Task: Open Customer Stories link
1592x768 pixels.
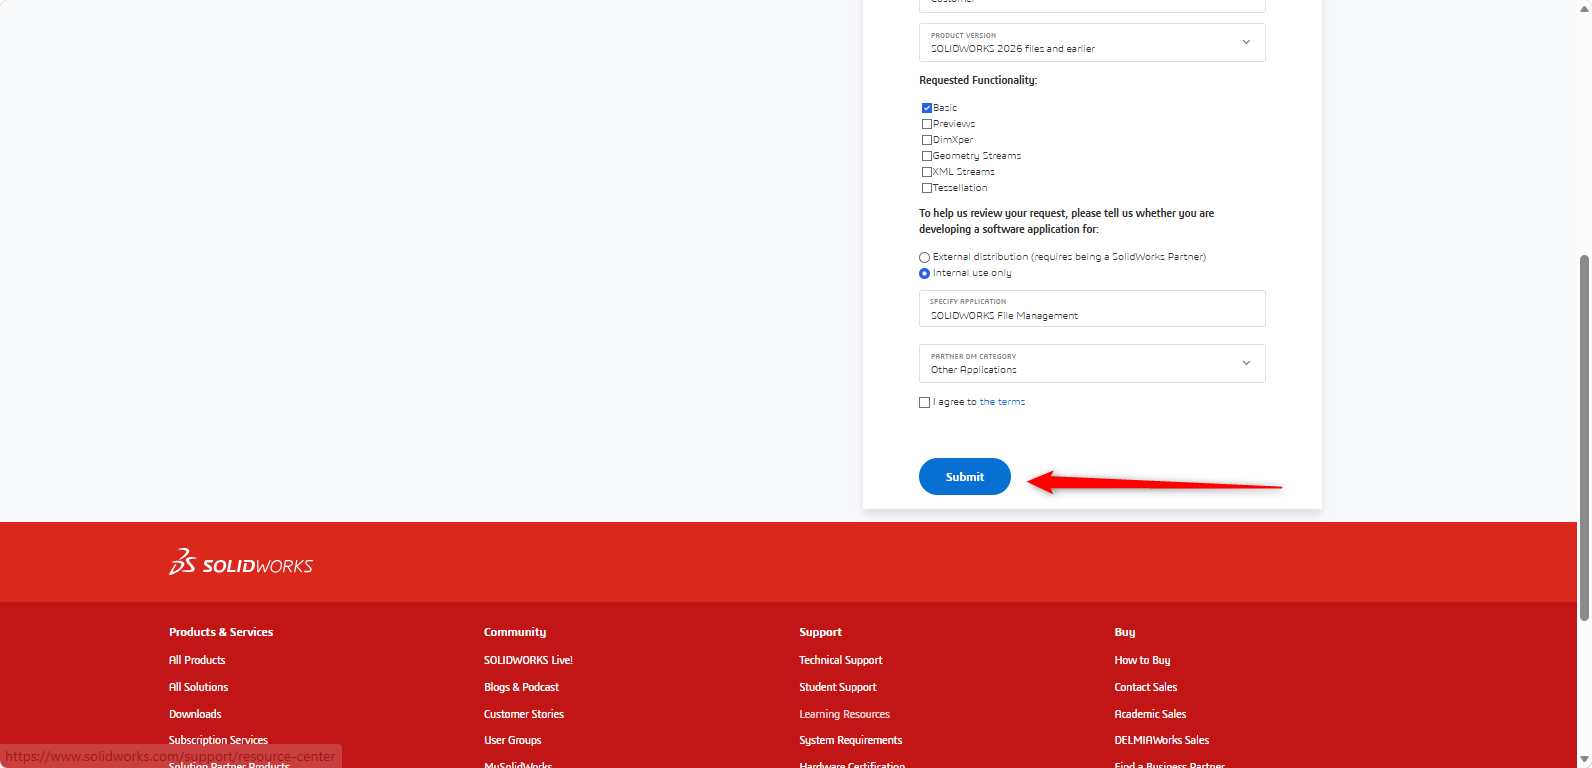Action: point(524,714)
